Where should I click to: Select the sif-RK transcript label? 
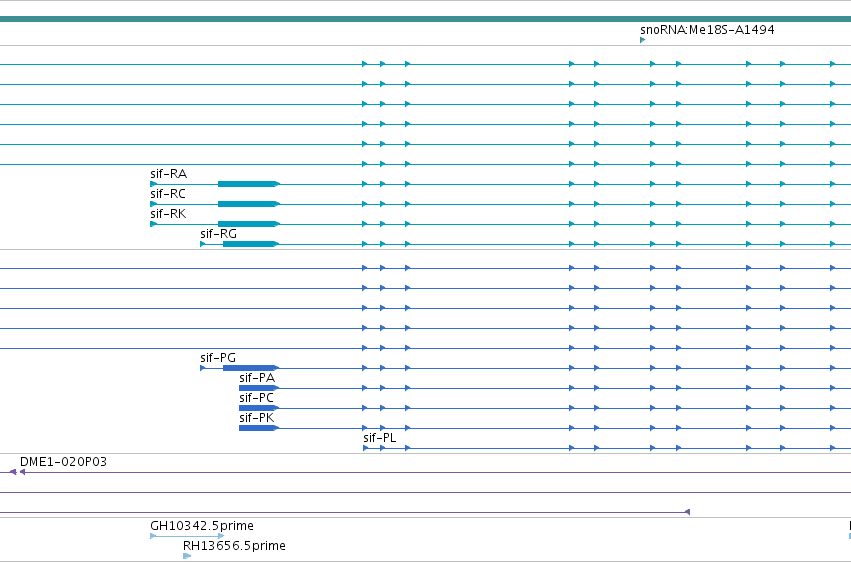tap(168, 214)
